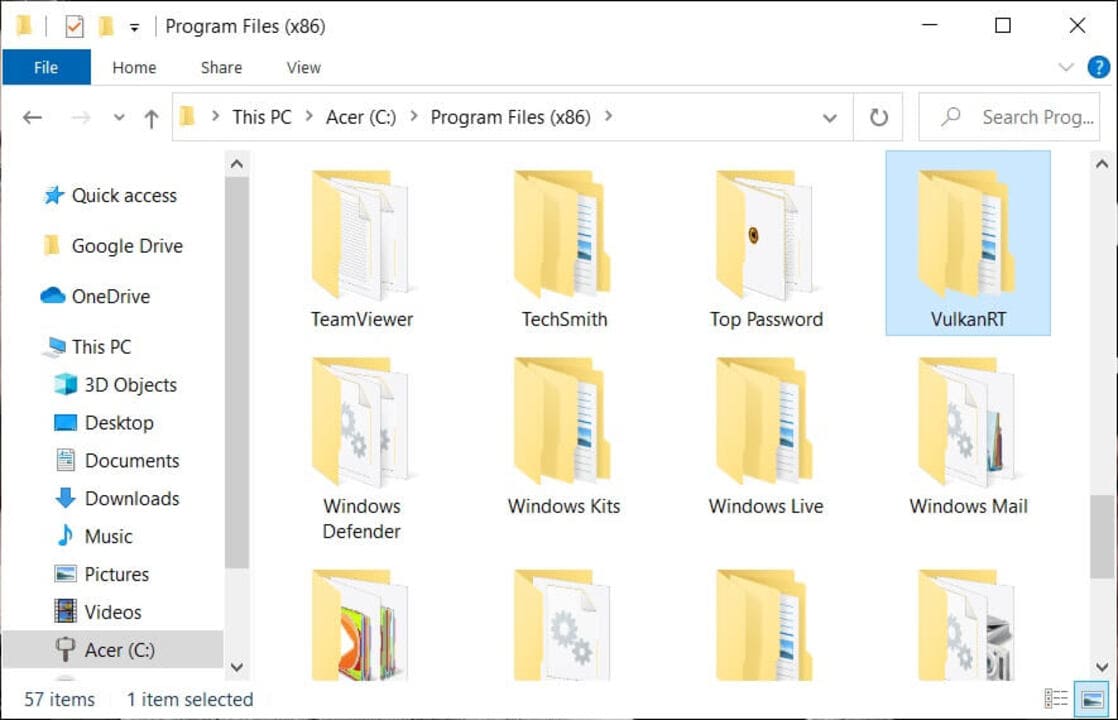Click folder icon at address bar start
This screenshot has width=1118, height=720.
[x=188, y=116]
